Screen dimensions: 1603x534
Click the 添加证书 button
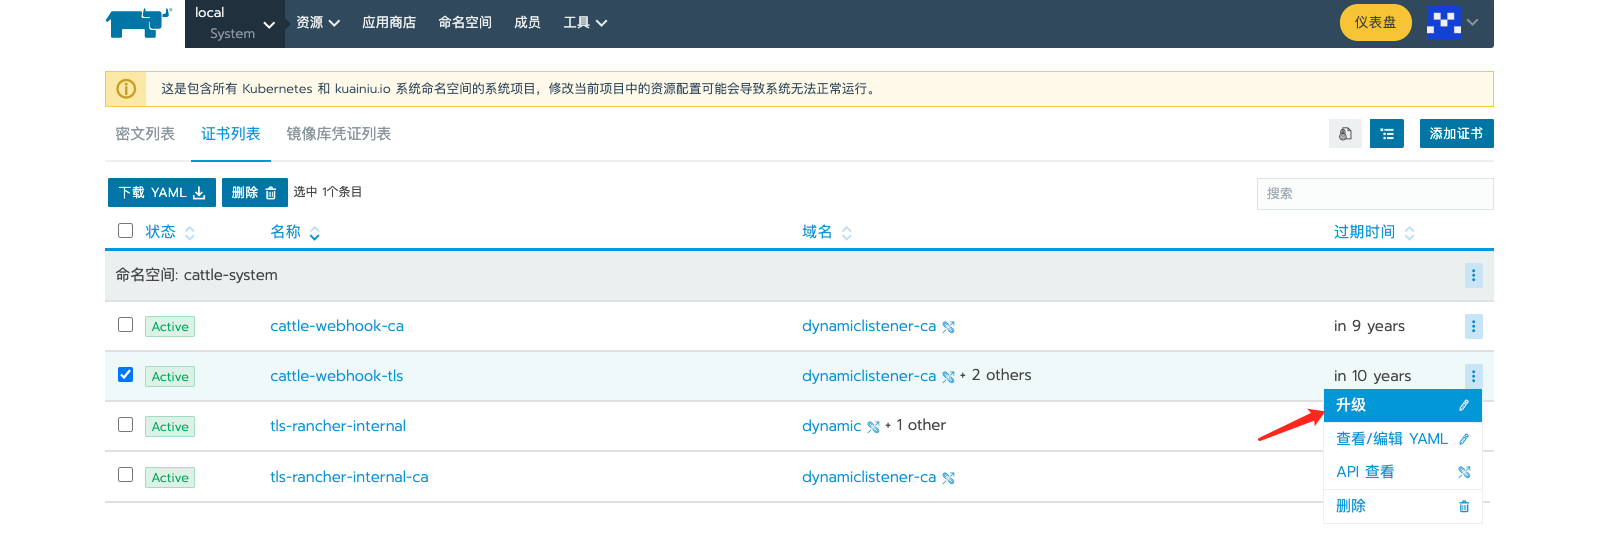(1456, 134)
